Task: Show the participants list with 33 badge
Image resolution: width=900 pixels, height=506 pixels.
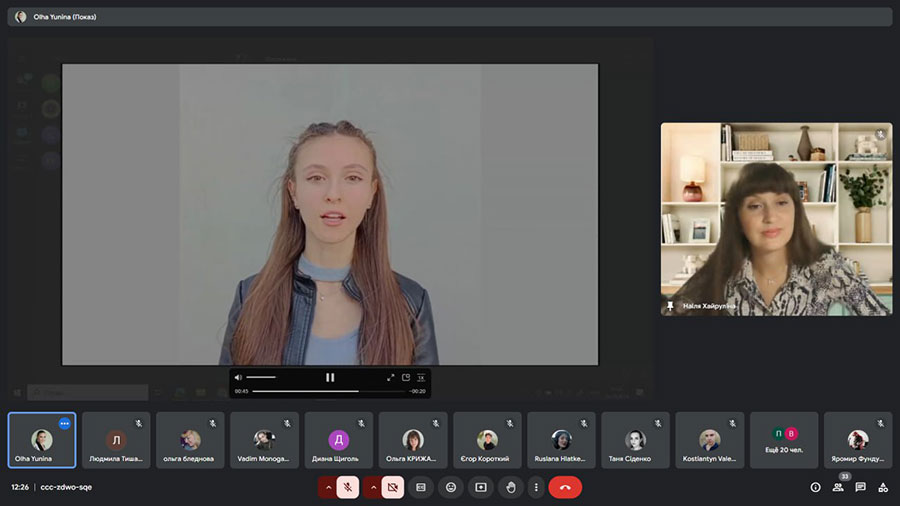Action: coord(839,487)
